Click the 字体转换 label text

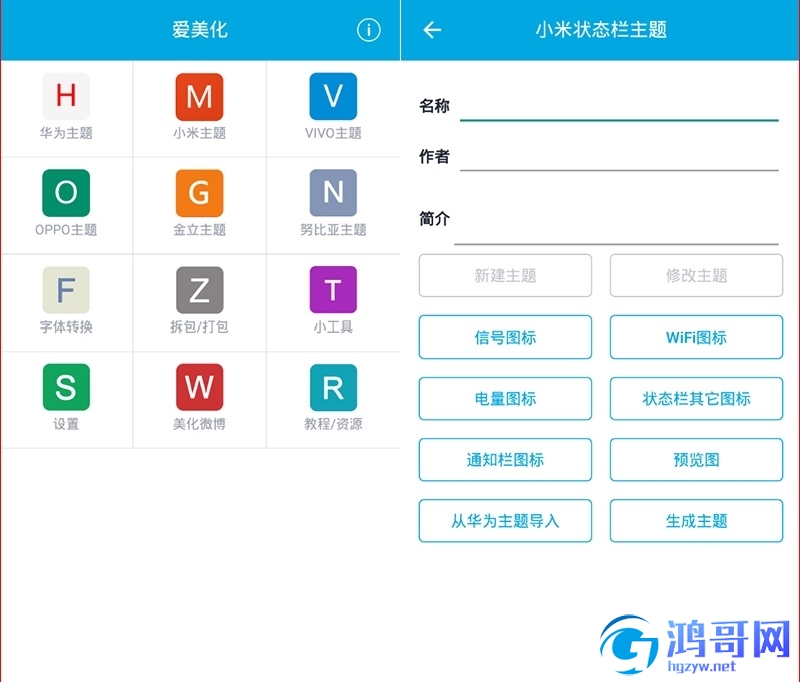(x=66, y=326)
